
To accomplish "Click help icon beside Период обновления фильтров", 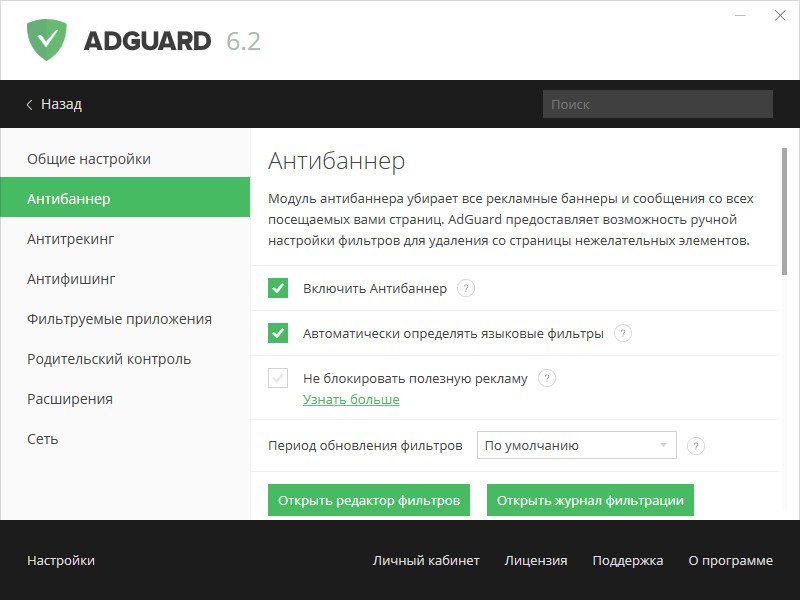I will point(696,445).
